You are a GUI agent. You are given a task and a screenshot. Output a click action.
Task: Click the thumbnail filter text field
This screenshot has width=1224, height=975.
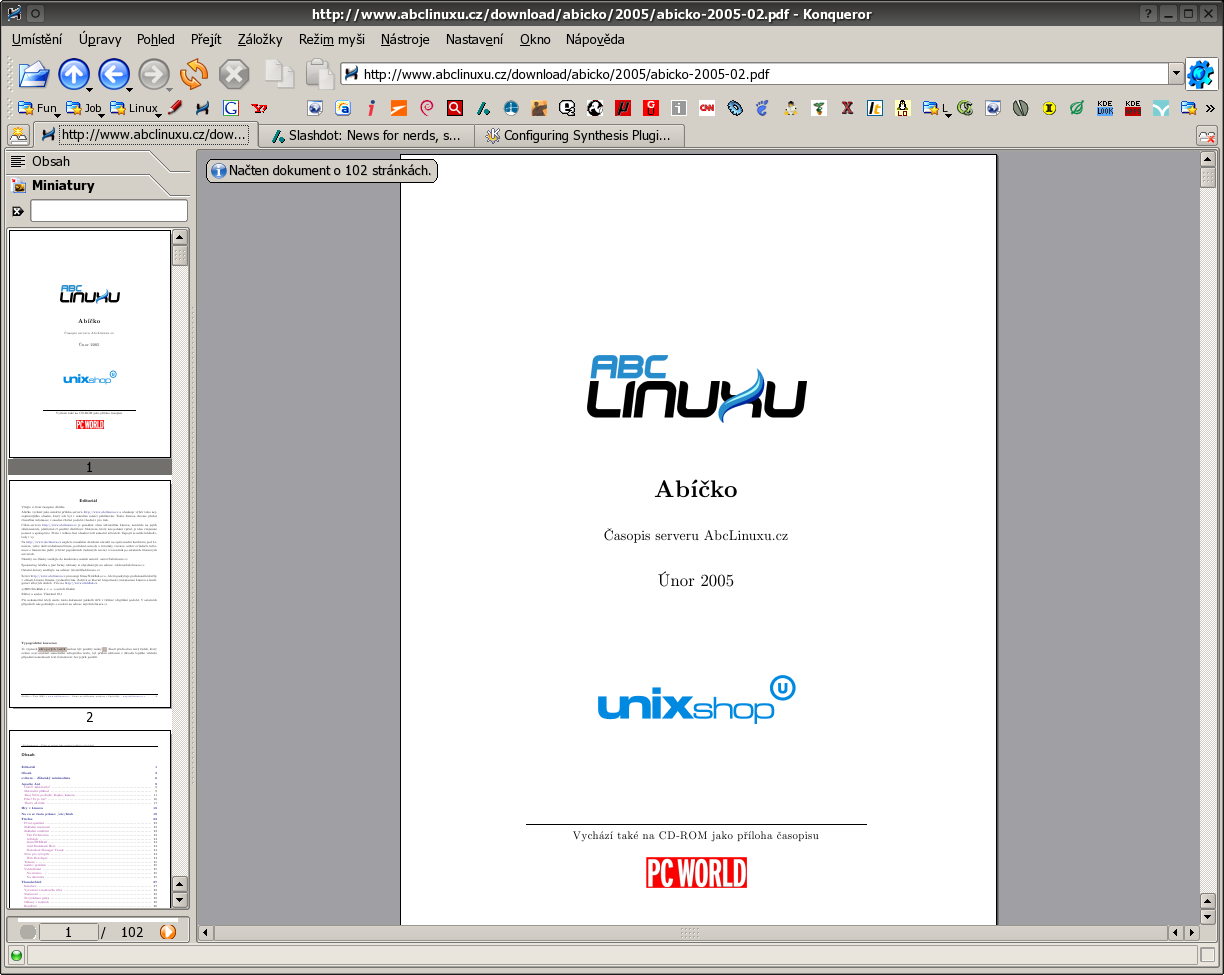[x=109, y=211]
